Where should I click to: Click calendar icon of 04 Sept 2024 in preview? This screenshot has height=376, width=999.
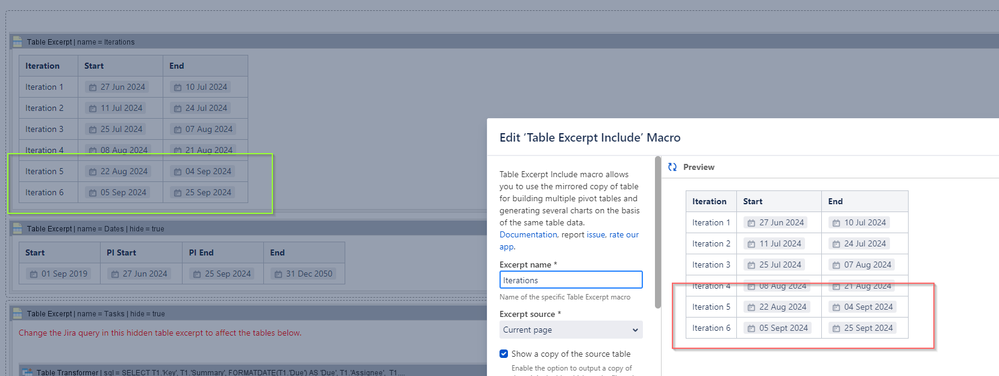coord(836,307)
